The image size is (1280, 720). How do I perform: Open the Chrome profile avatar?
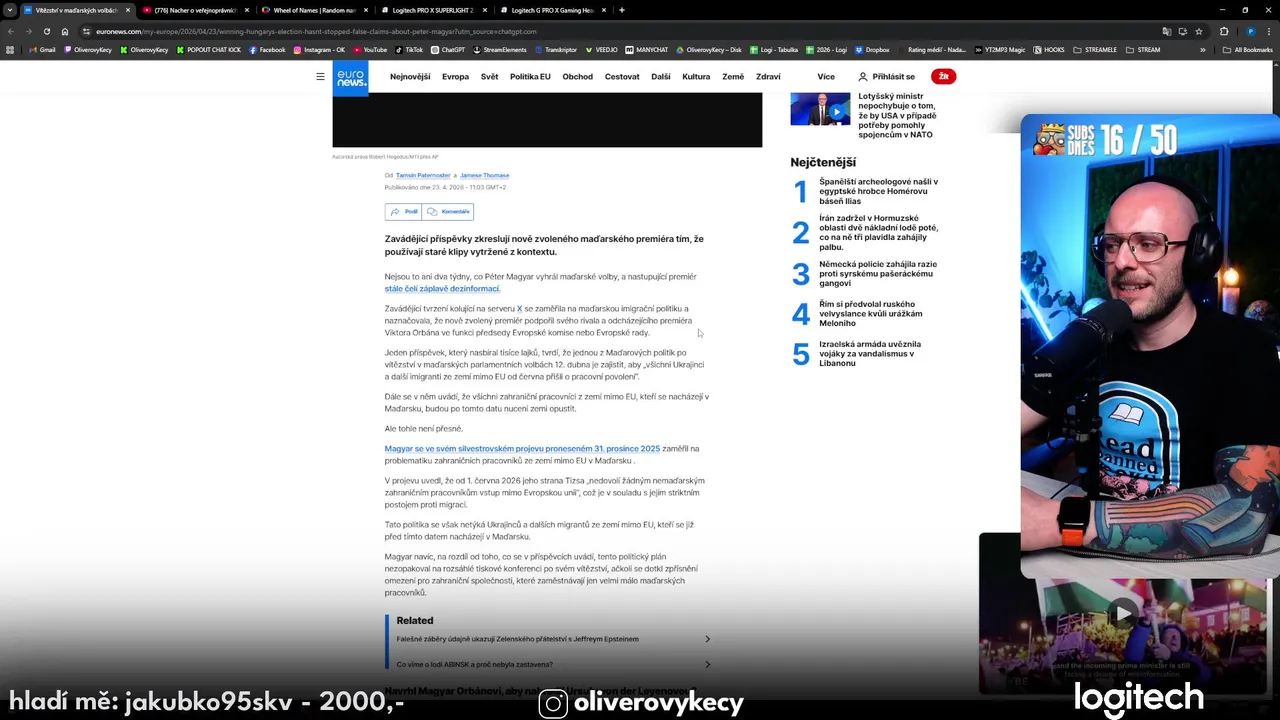click(x=1250, y=31)
